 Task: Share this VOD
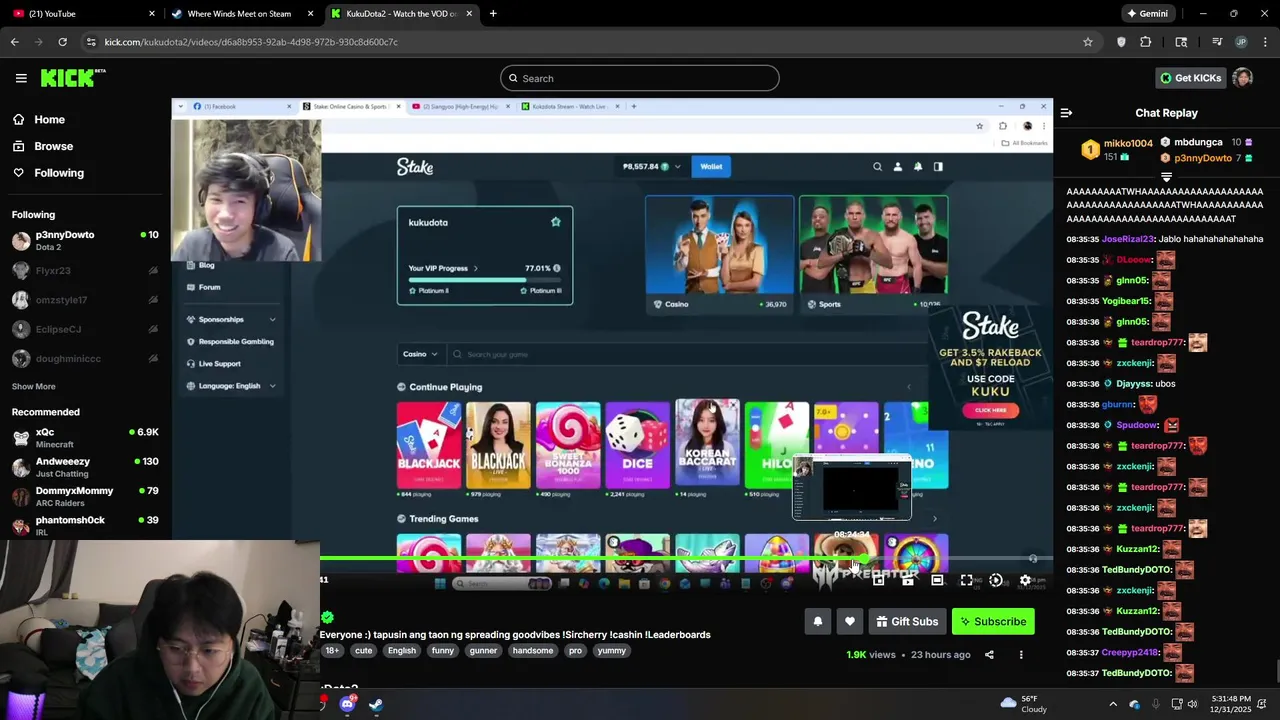[x=989, y=655]
